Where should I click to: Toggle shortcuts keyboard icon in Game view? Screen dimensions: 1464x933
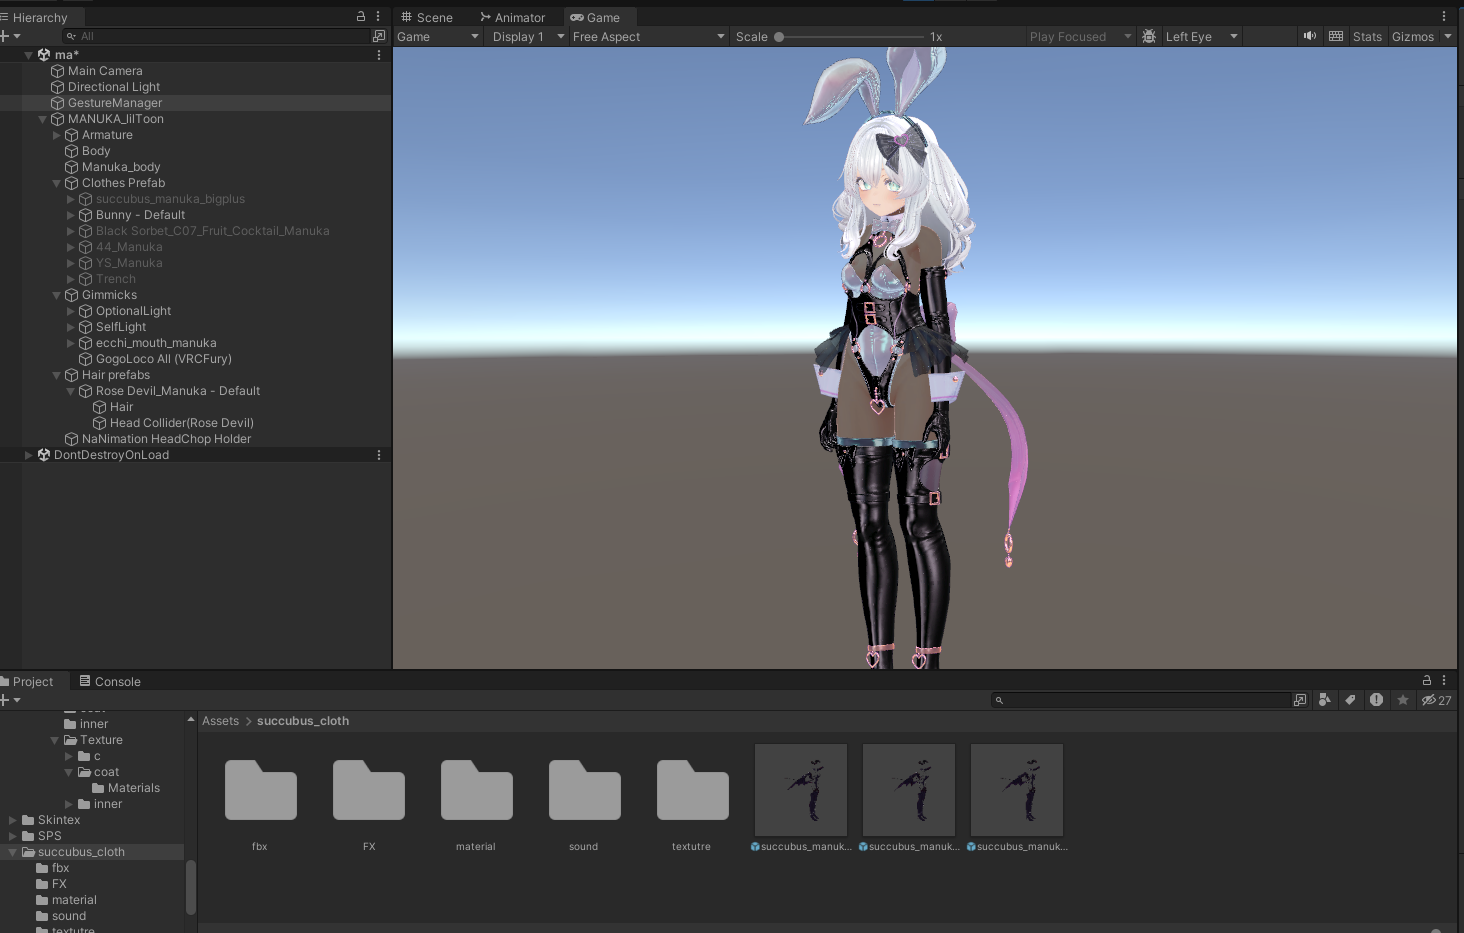pyautogui.click(x=1336, y=36)
